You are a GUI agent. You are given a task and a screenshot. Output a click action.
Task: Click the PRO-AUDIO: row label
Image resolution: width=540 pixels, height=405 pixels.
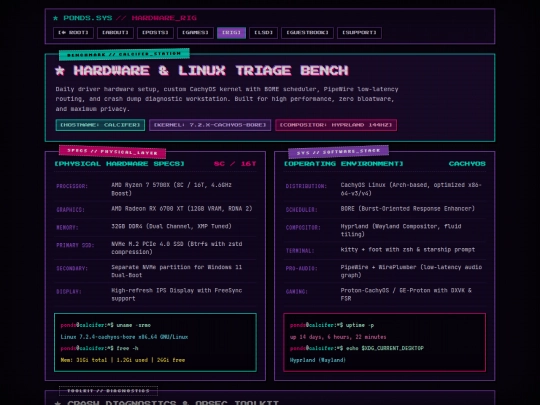(x=301, y=269)
